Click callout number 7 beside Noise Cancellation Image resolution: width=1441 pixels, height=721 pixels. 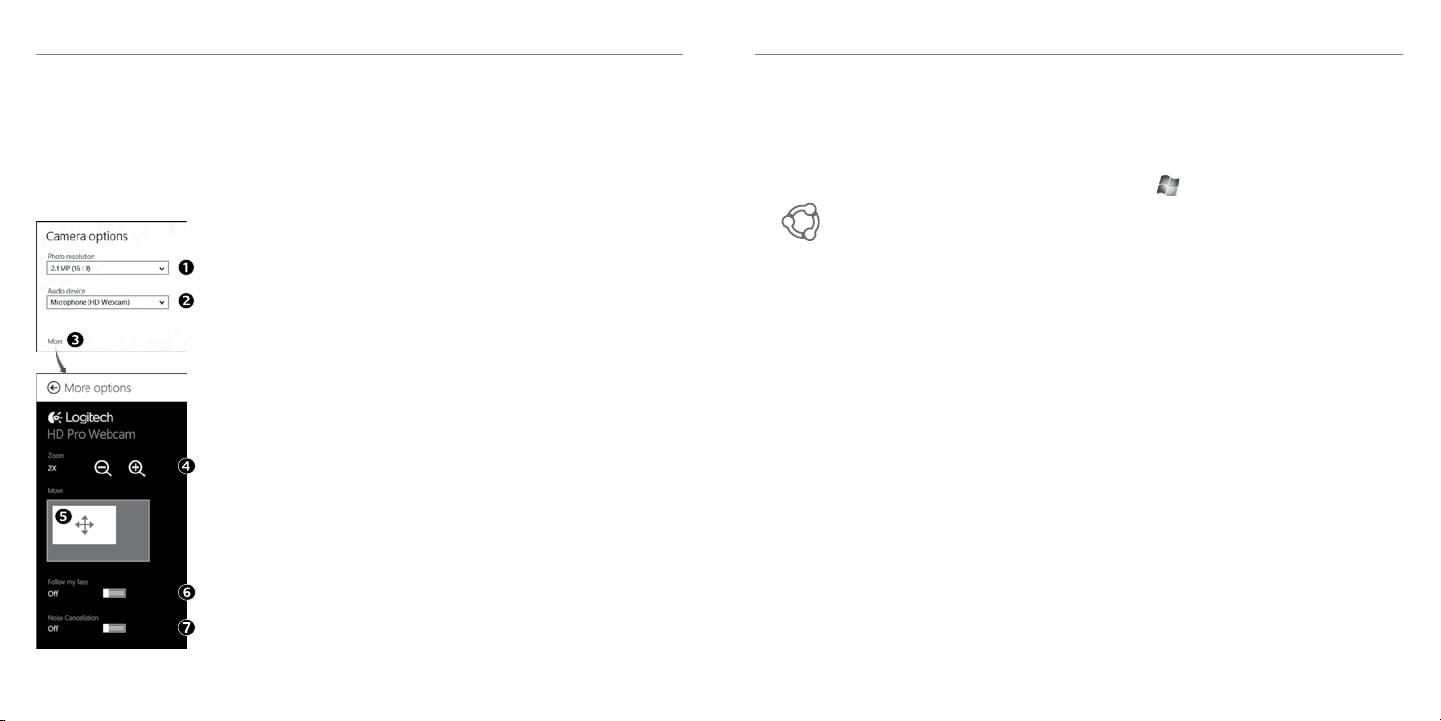pos(186,628)
